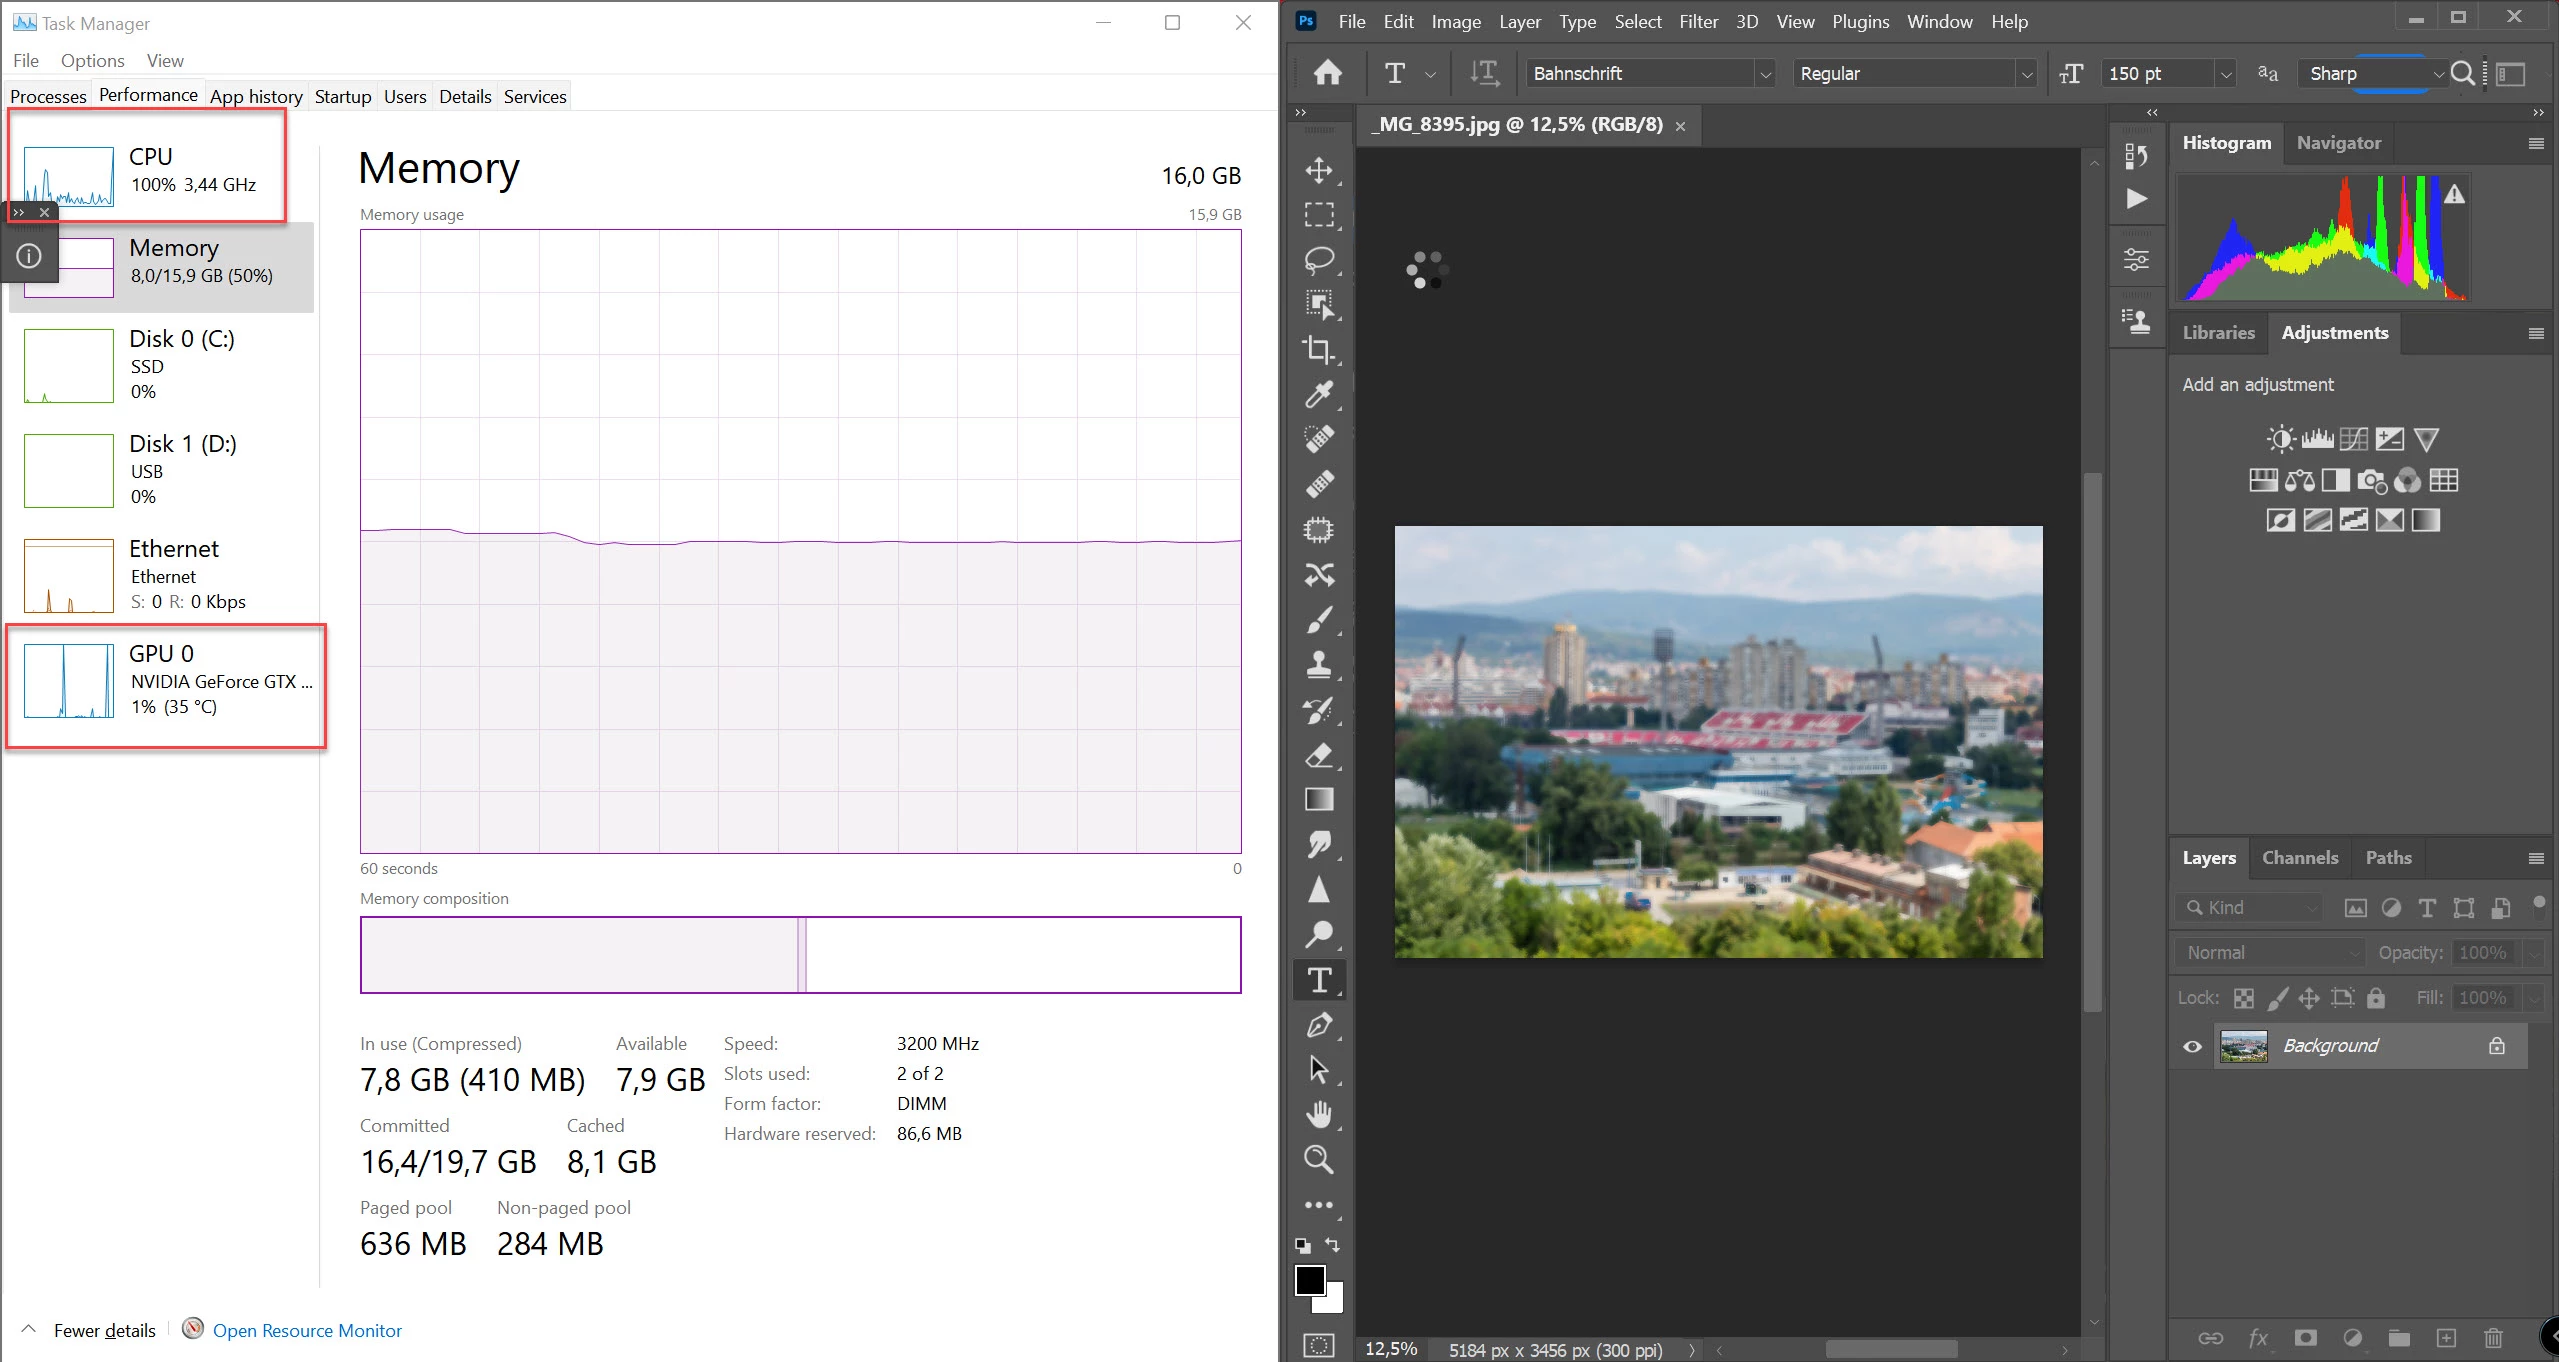Open the Filter menu in Photoshop

[1698, 22]
